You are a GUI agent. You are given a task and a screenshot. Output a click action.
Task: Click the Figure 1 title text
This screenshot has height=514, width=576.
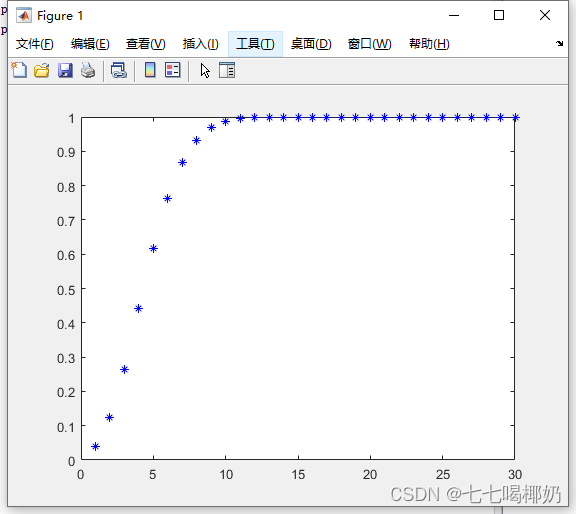(60, 16)
